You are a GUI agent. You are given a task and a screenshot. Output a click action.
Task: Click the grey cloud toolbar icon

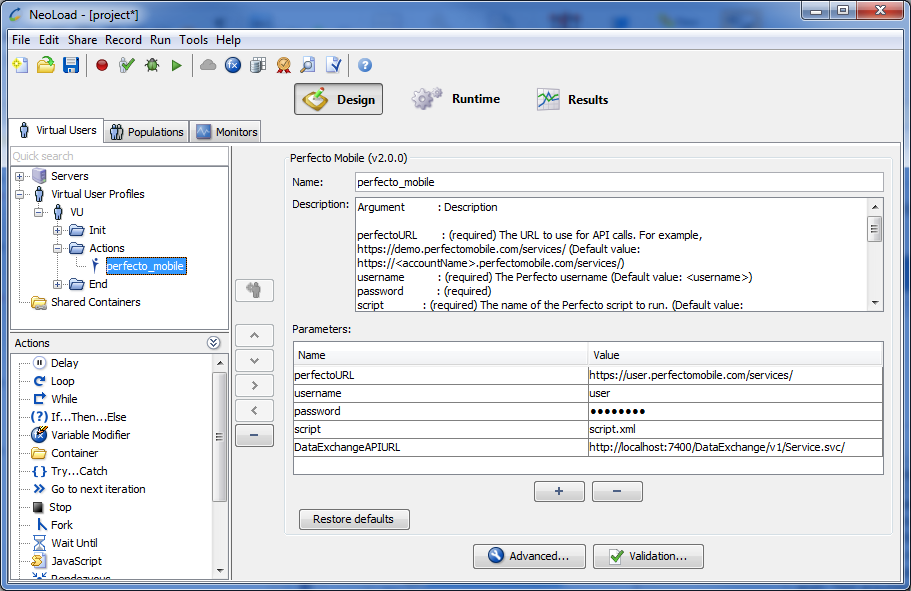(x=208, y=65)
